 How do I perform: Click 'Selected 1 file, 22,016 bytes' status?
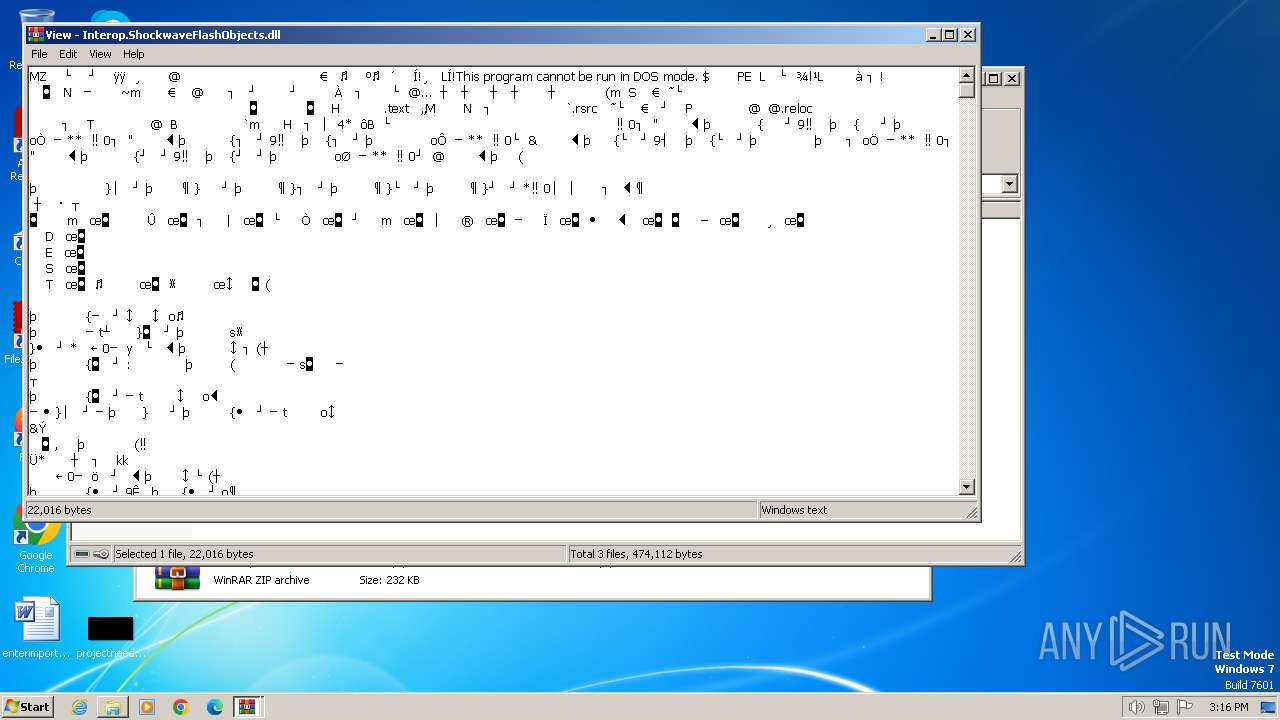click(184, 554)
